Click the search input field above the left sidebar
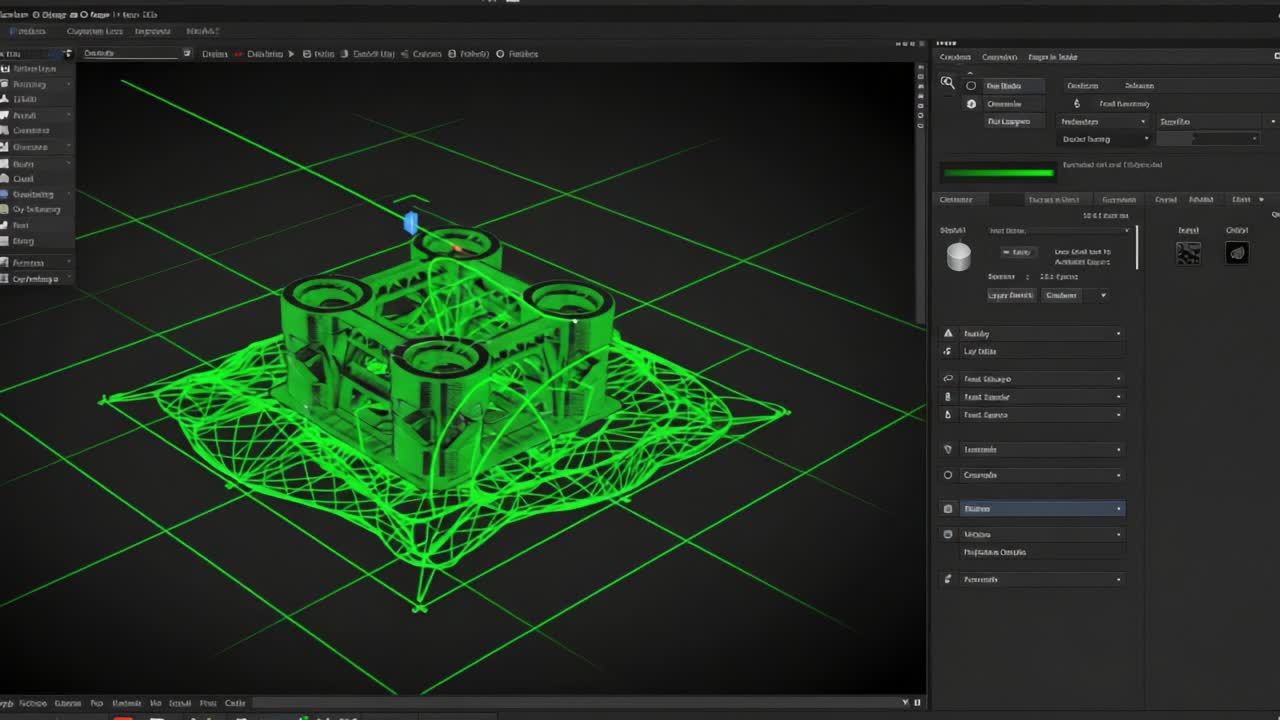This screenshot has height=720, width=1280. click(x=135, y=53)
